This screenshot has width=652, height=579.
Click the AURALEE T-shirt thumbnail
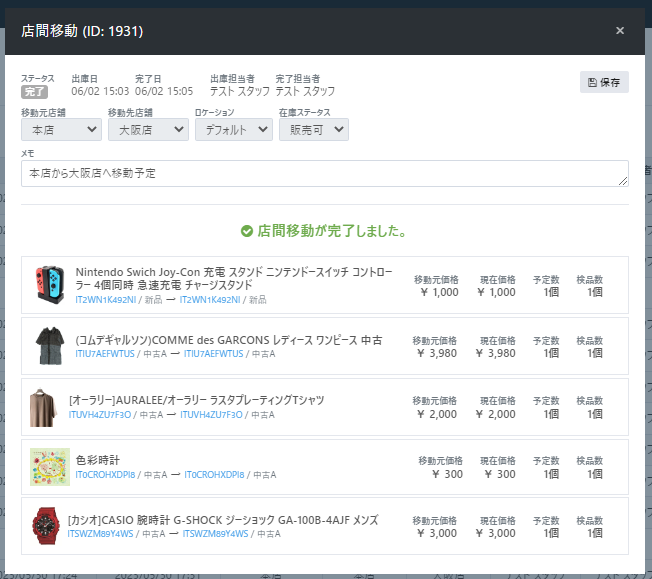tap(43, 407)
